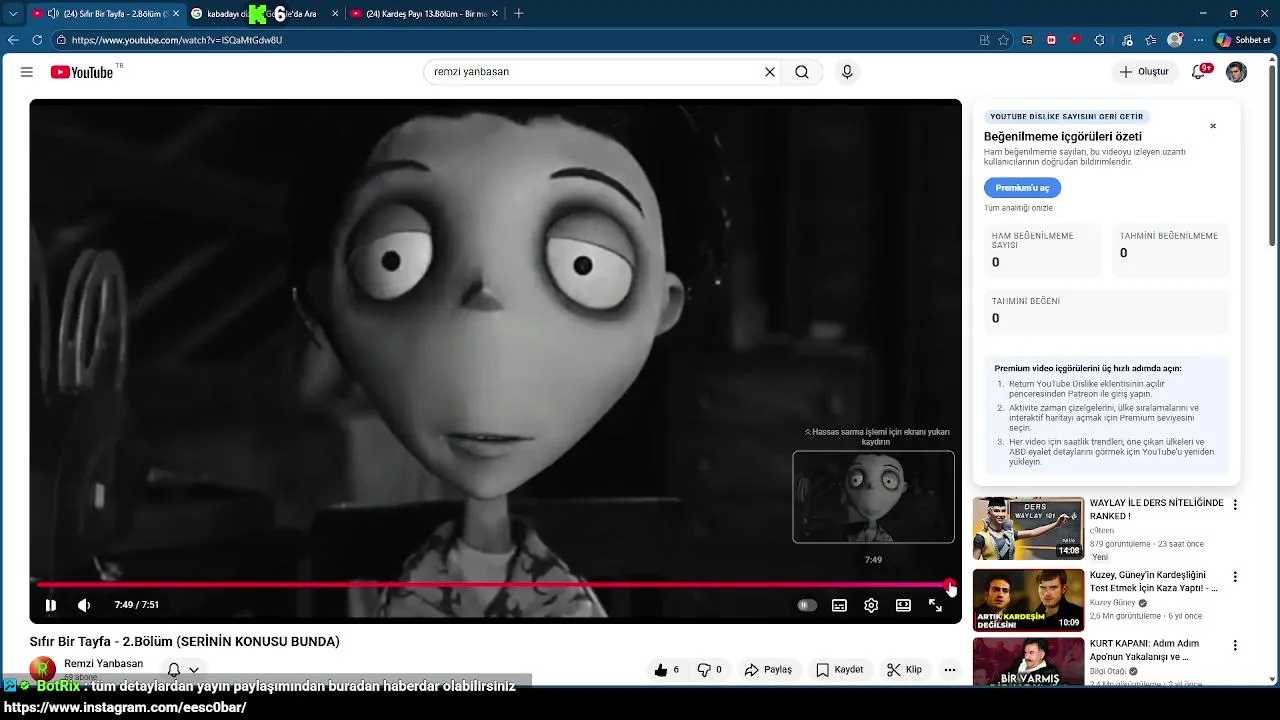This screenshot has width=1280, height=720.
Task: Save the video with Kaydet
Action: (x=839, y=670)
